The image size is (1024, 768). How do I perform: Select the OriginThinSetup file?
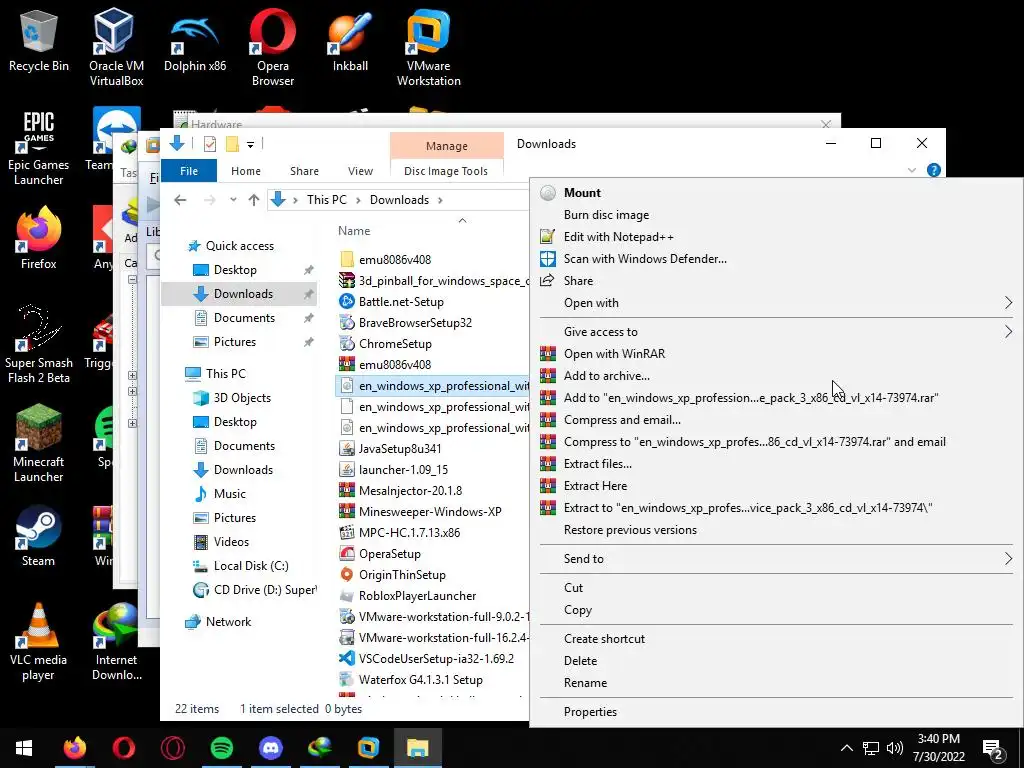pos(402,575)
